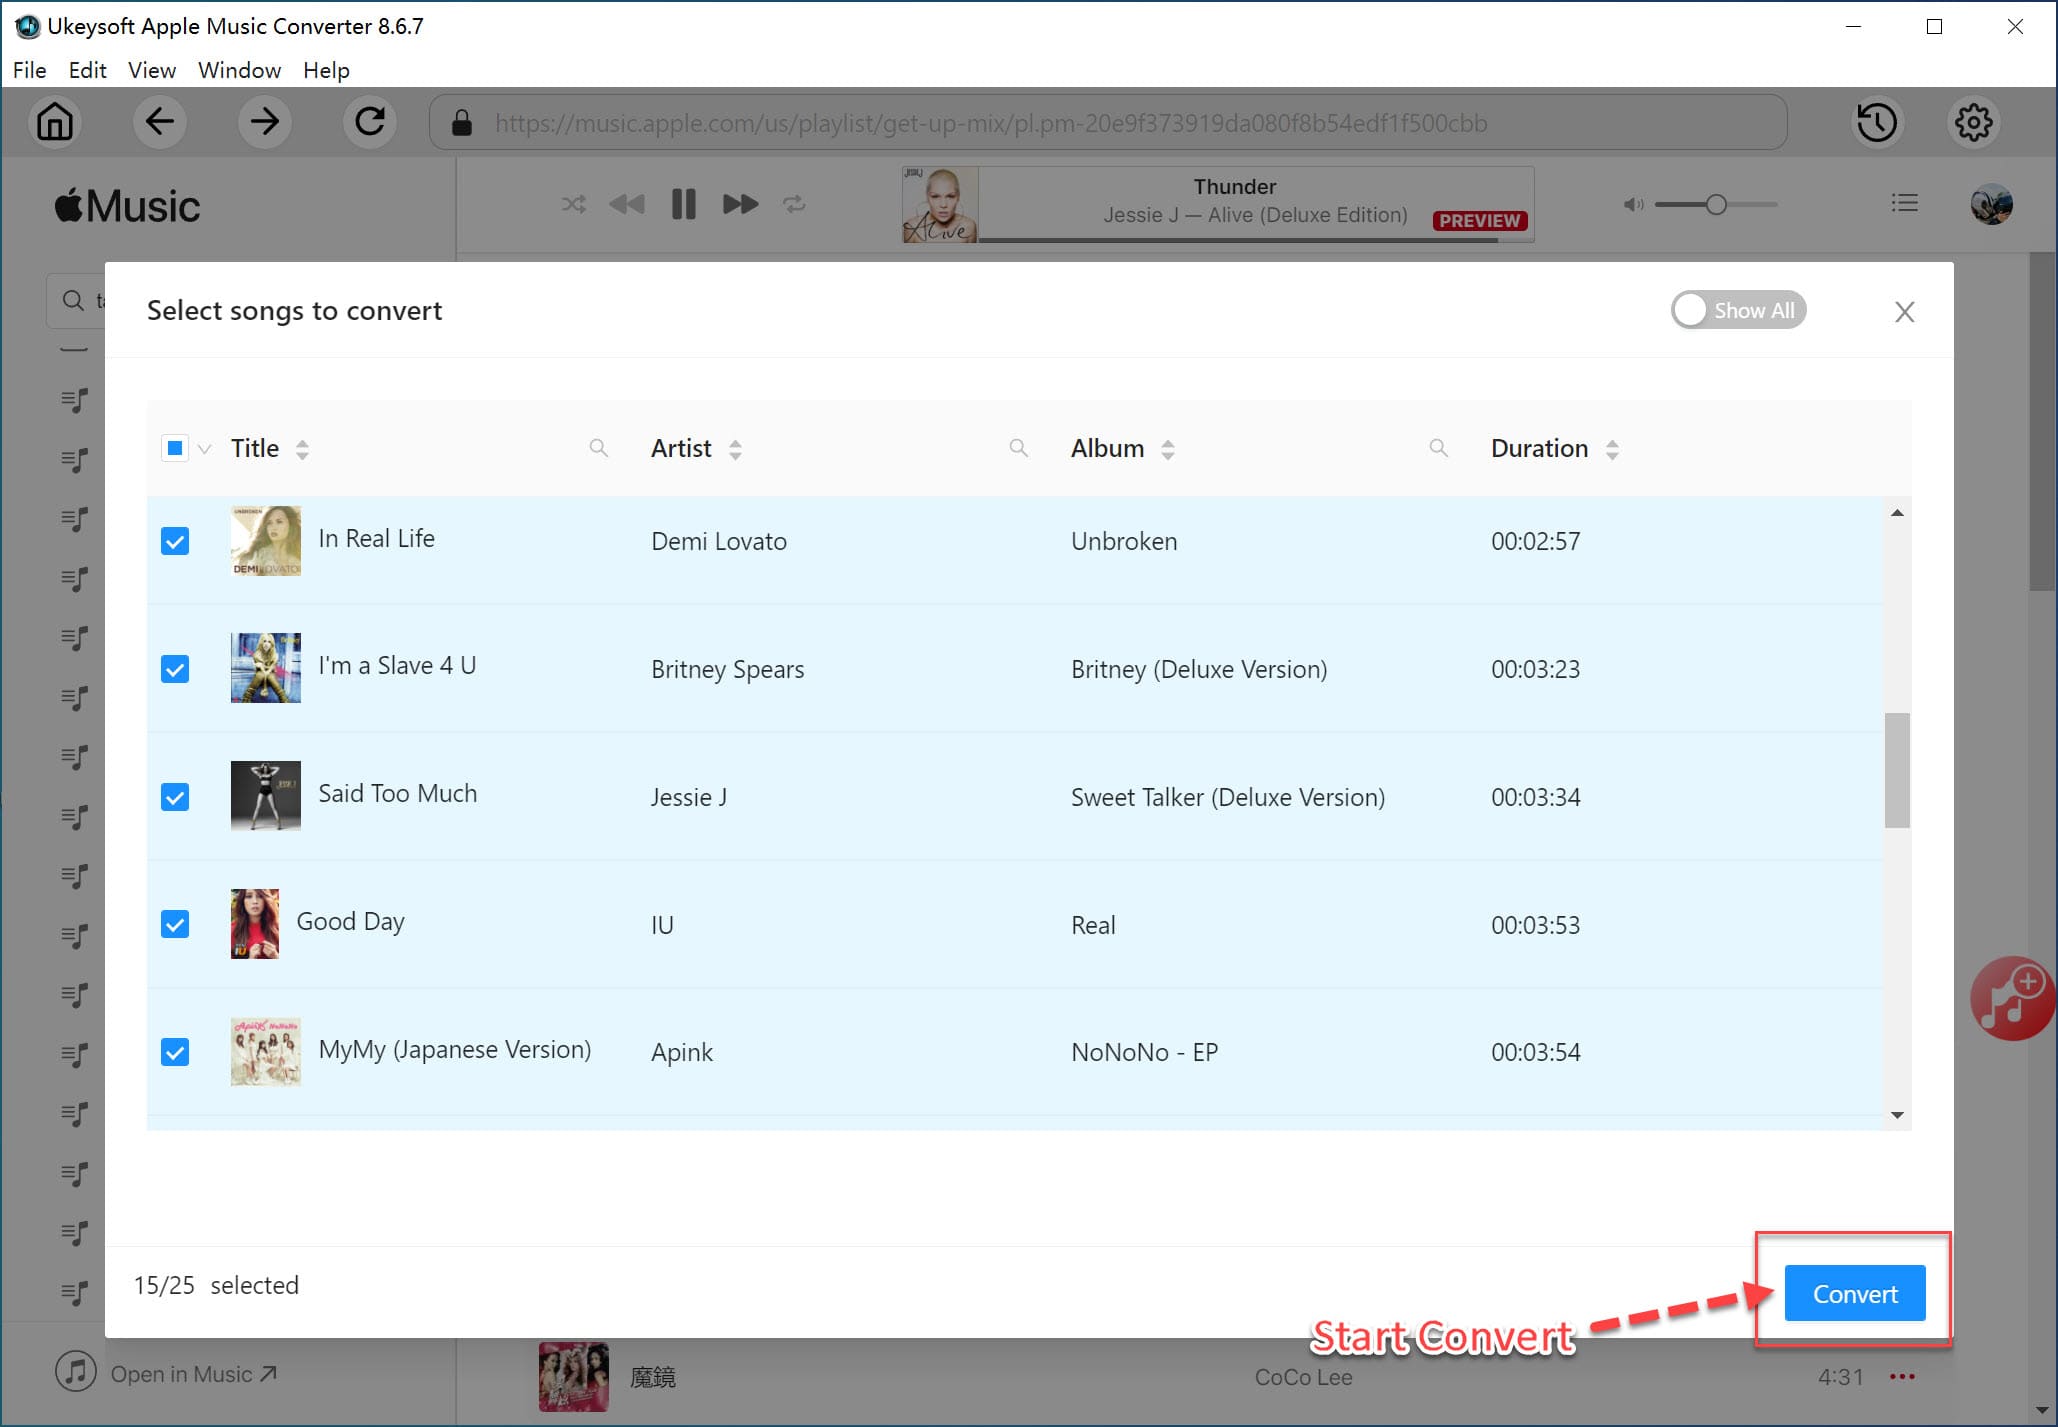Screen dimensions: 2058x1427
Task: Open the File menu
Action: click(30, 70)
